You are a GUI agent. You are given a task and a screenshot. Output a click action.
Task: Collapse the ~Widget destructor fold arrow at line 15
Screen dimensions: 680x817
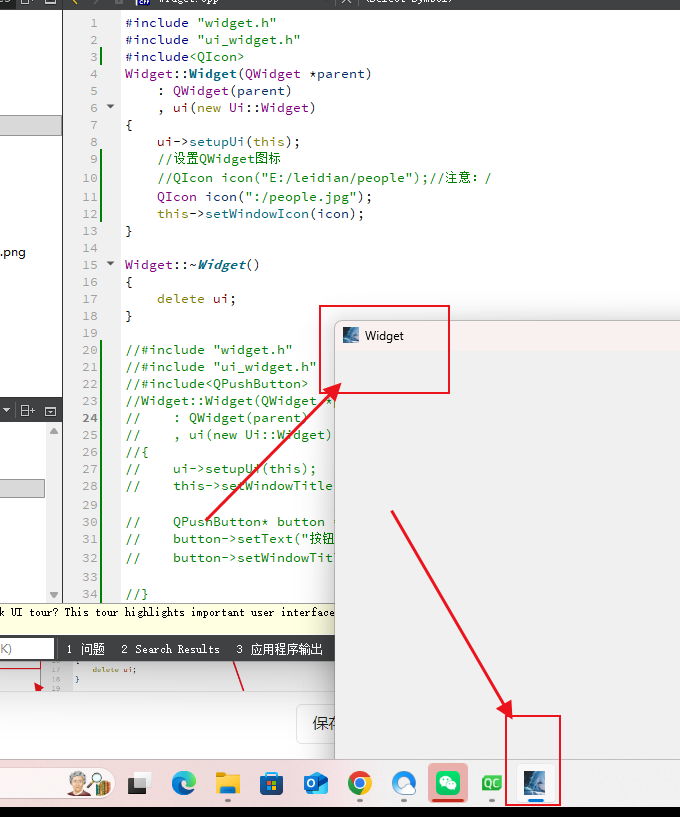[110, 264]
